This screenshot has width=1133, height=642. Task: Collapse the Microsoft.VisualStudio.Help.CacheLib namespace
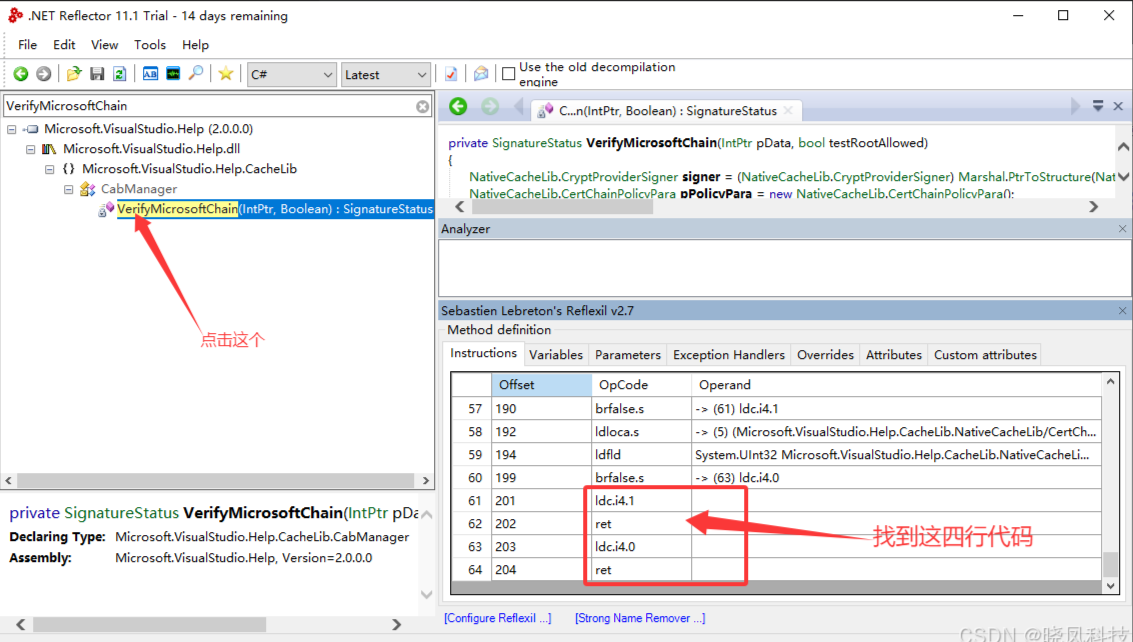[x=49, y=169]
